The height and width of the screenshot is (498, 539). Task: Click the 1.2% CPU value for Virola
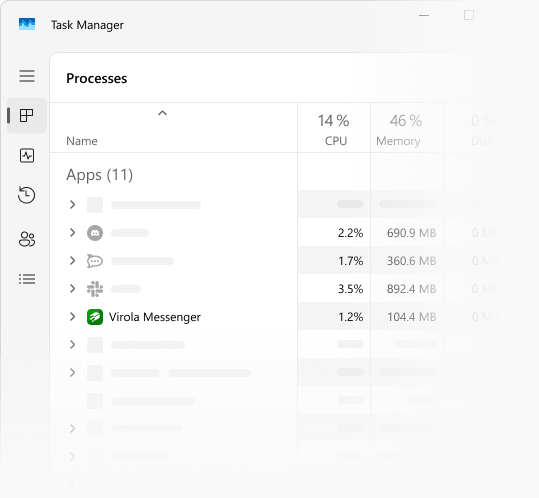(x=350, y=317)
